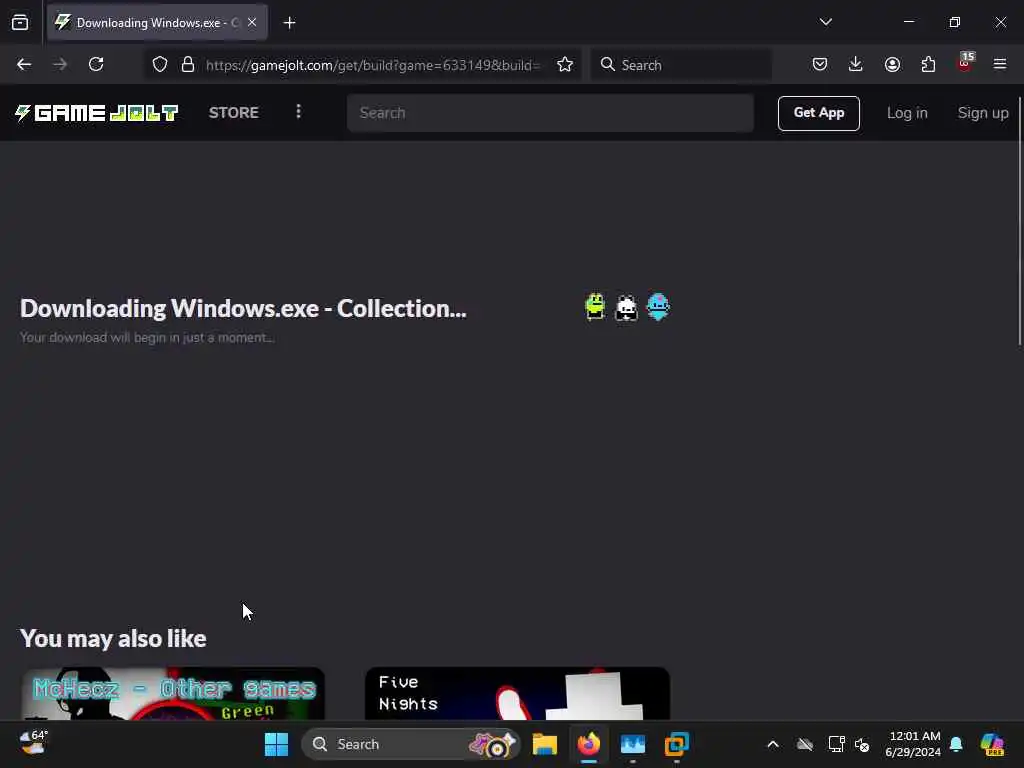Switch to Firefox in taskbar
1024x768 pixels.
589,744
